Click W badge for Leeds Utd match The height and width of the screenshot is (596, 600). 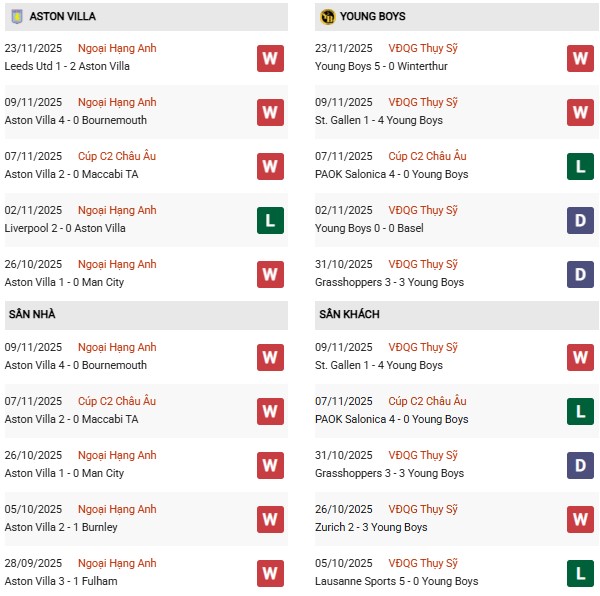pos(270,58)
